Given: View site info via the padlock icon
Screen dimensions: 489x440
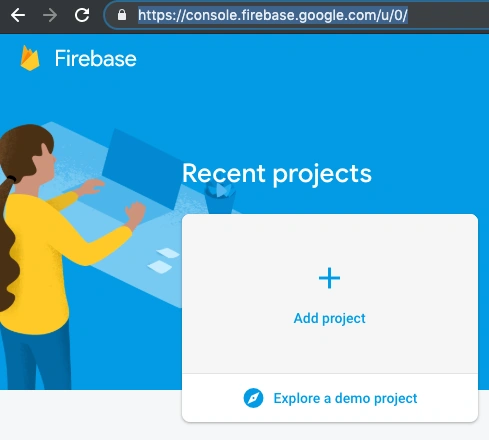Looking at the screenshot, I should coord(122,15).
